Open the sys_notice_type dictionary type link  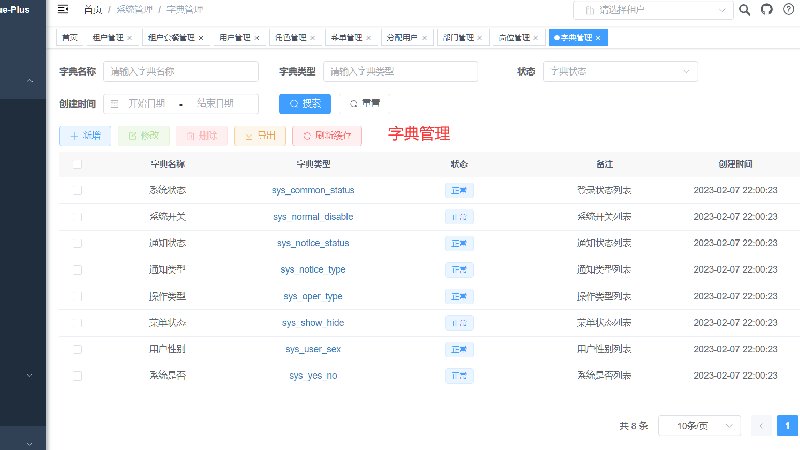click(313, 270)
